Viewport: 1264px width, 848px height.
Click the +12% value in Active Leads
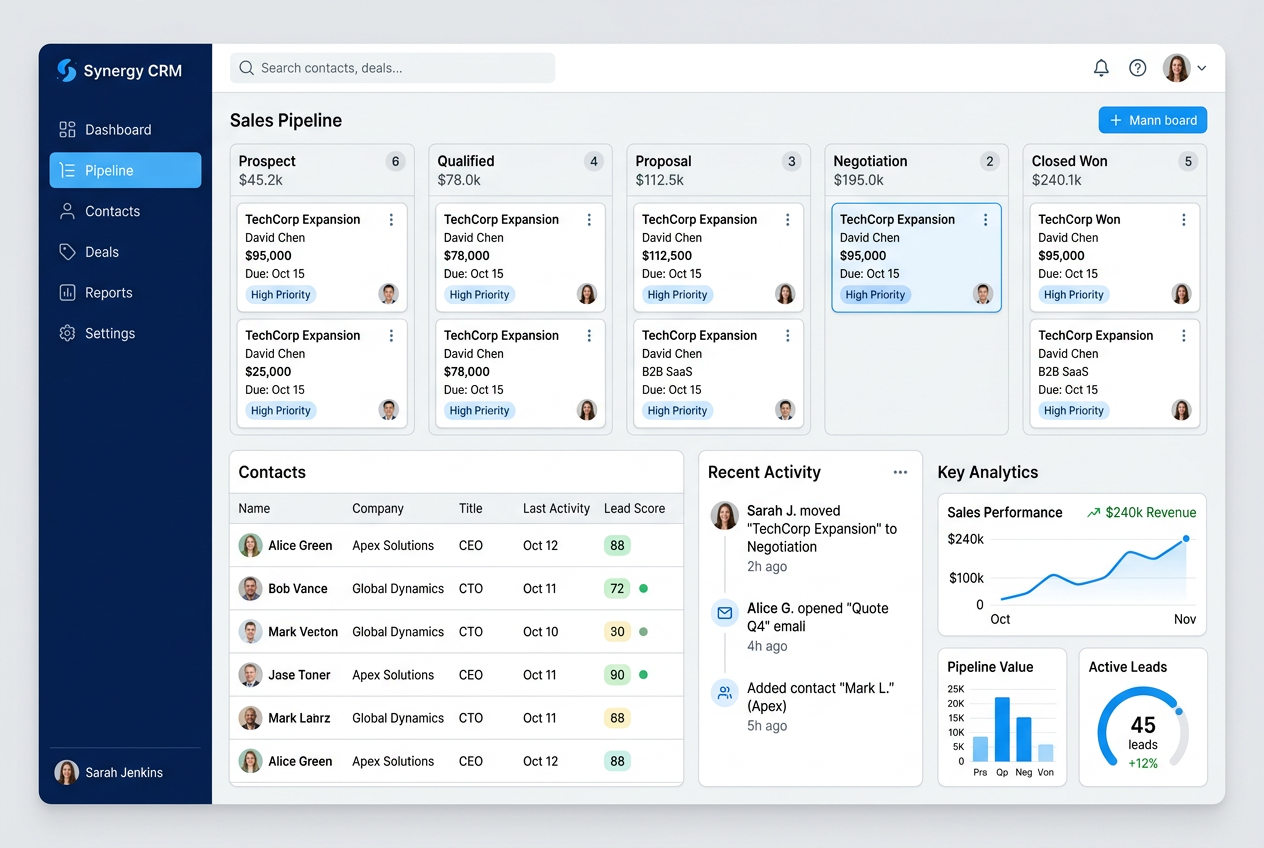click(1143, 763)
